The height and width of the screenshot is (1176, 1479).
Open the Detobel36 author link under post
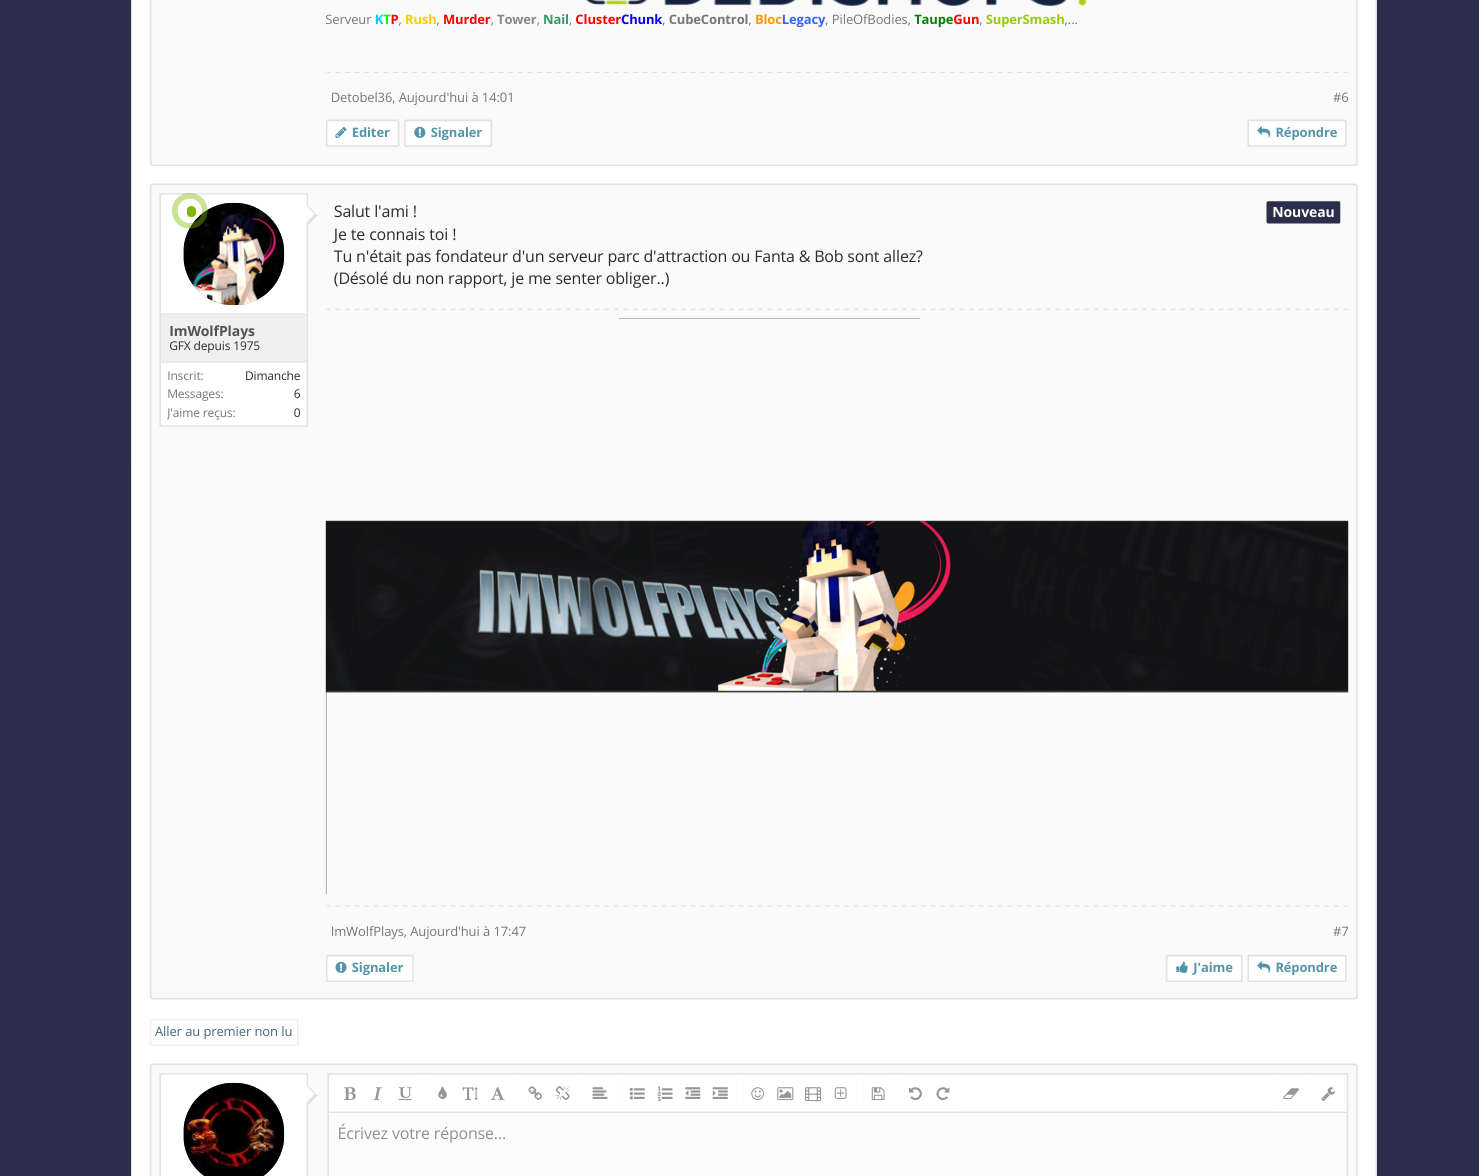(x=361, y=98)
